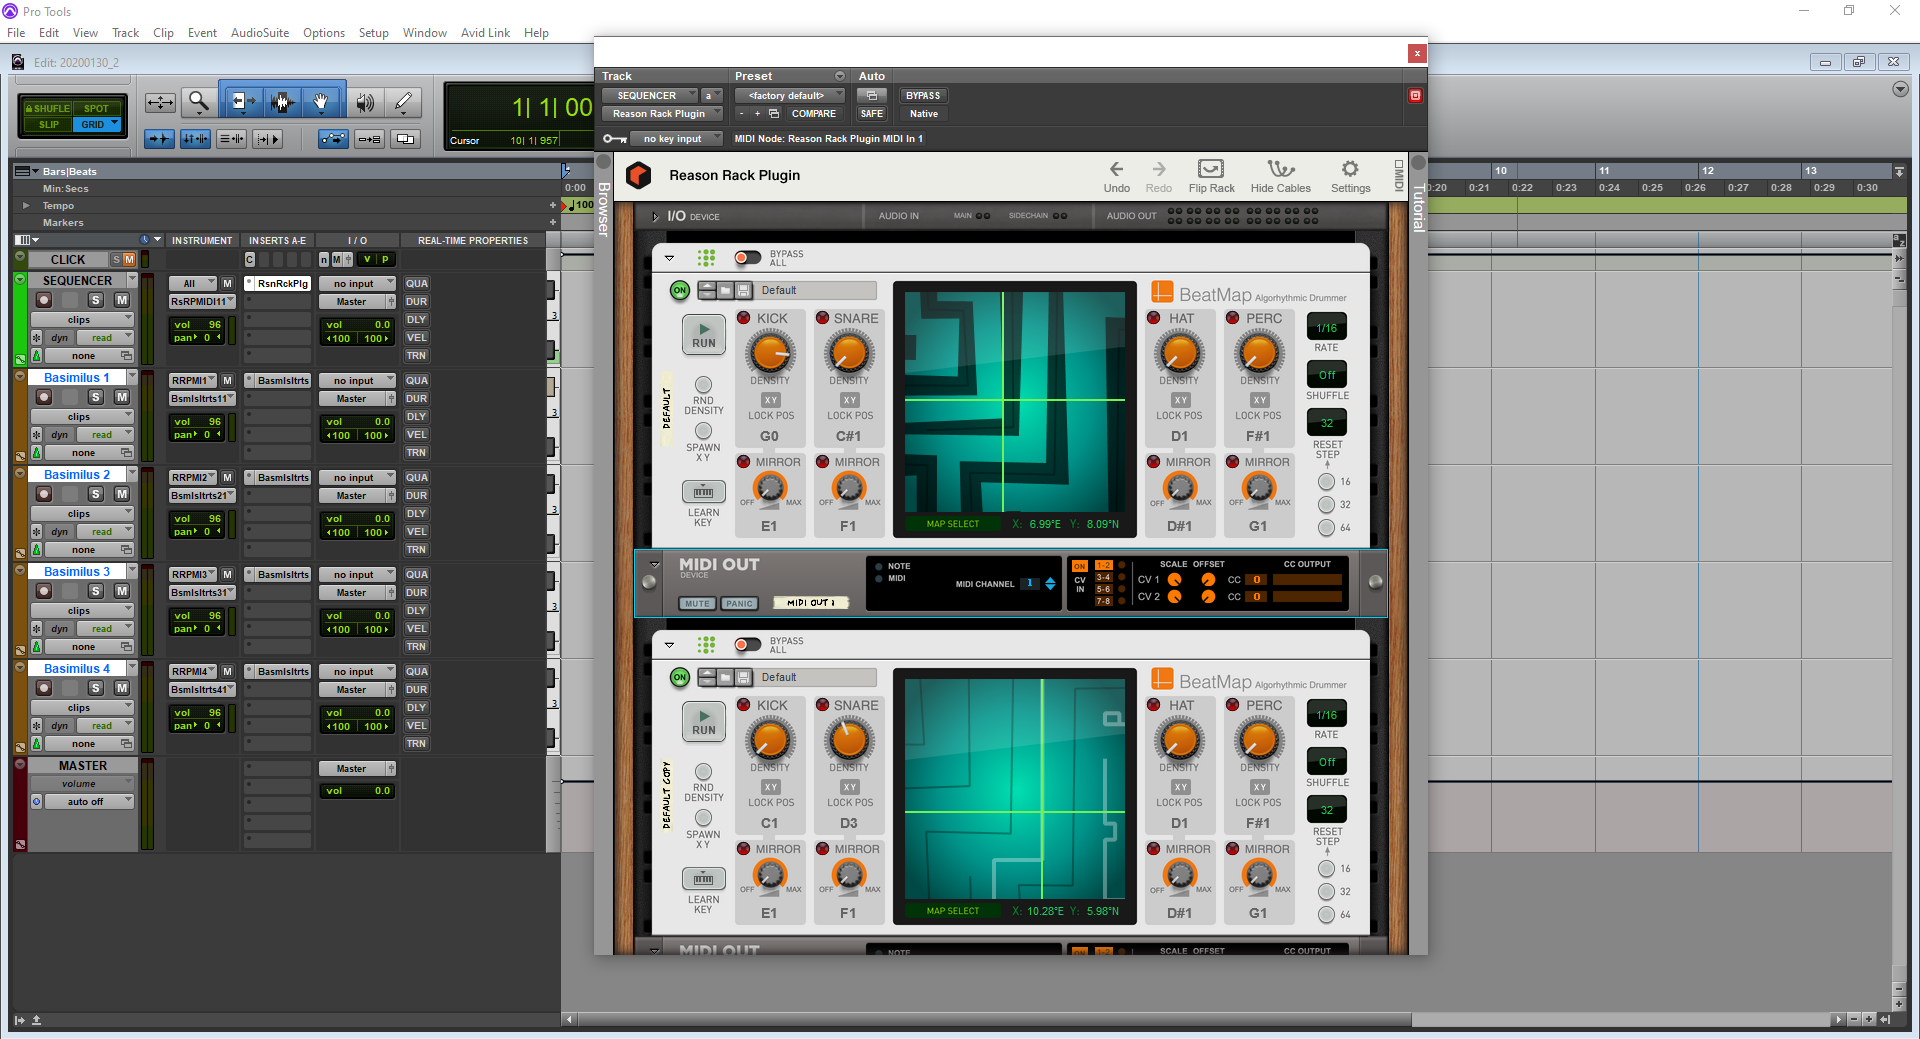Expand the I/O Device section
Viewport: 1920px width, 1039px height.
click(x=655, y=216)
